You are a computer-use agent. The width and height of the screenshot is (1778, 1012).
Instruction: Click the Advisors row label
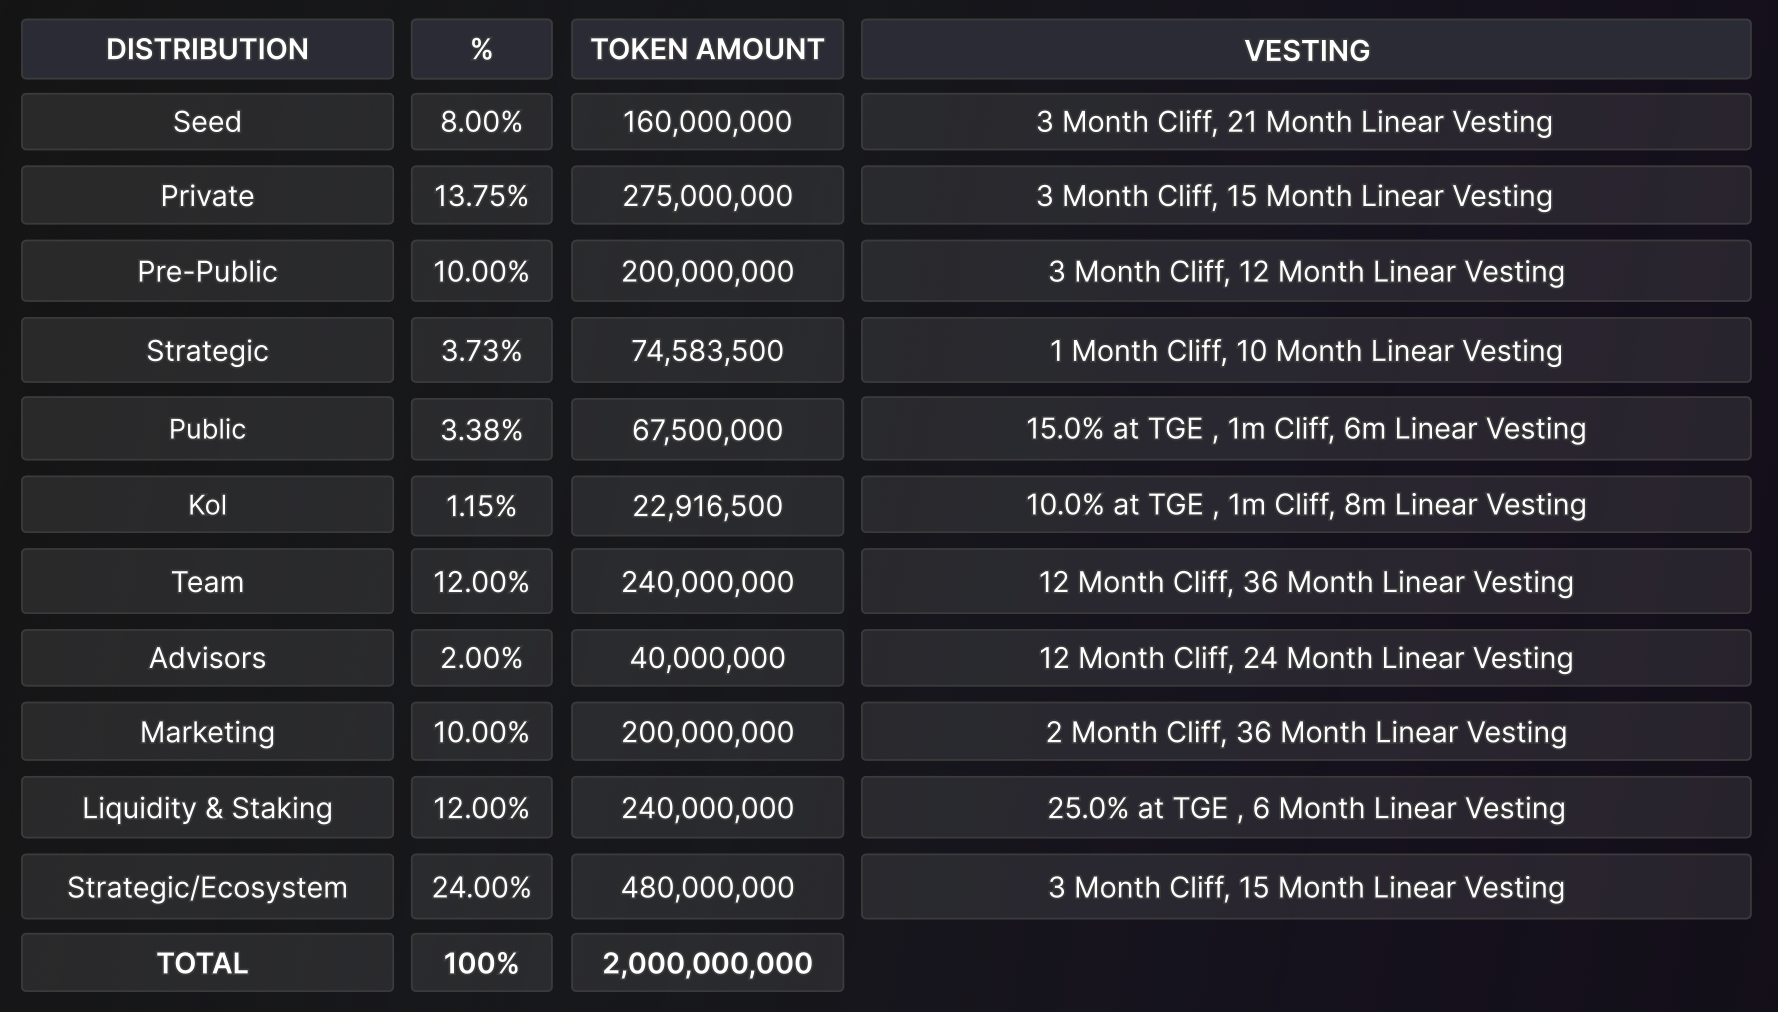tap(207, 658)
